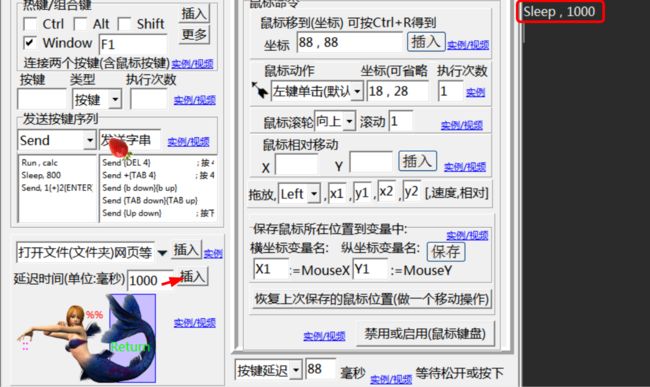
Task: Open 实例/视频 link beside the mermaid image
Action: point(195,322)
